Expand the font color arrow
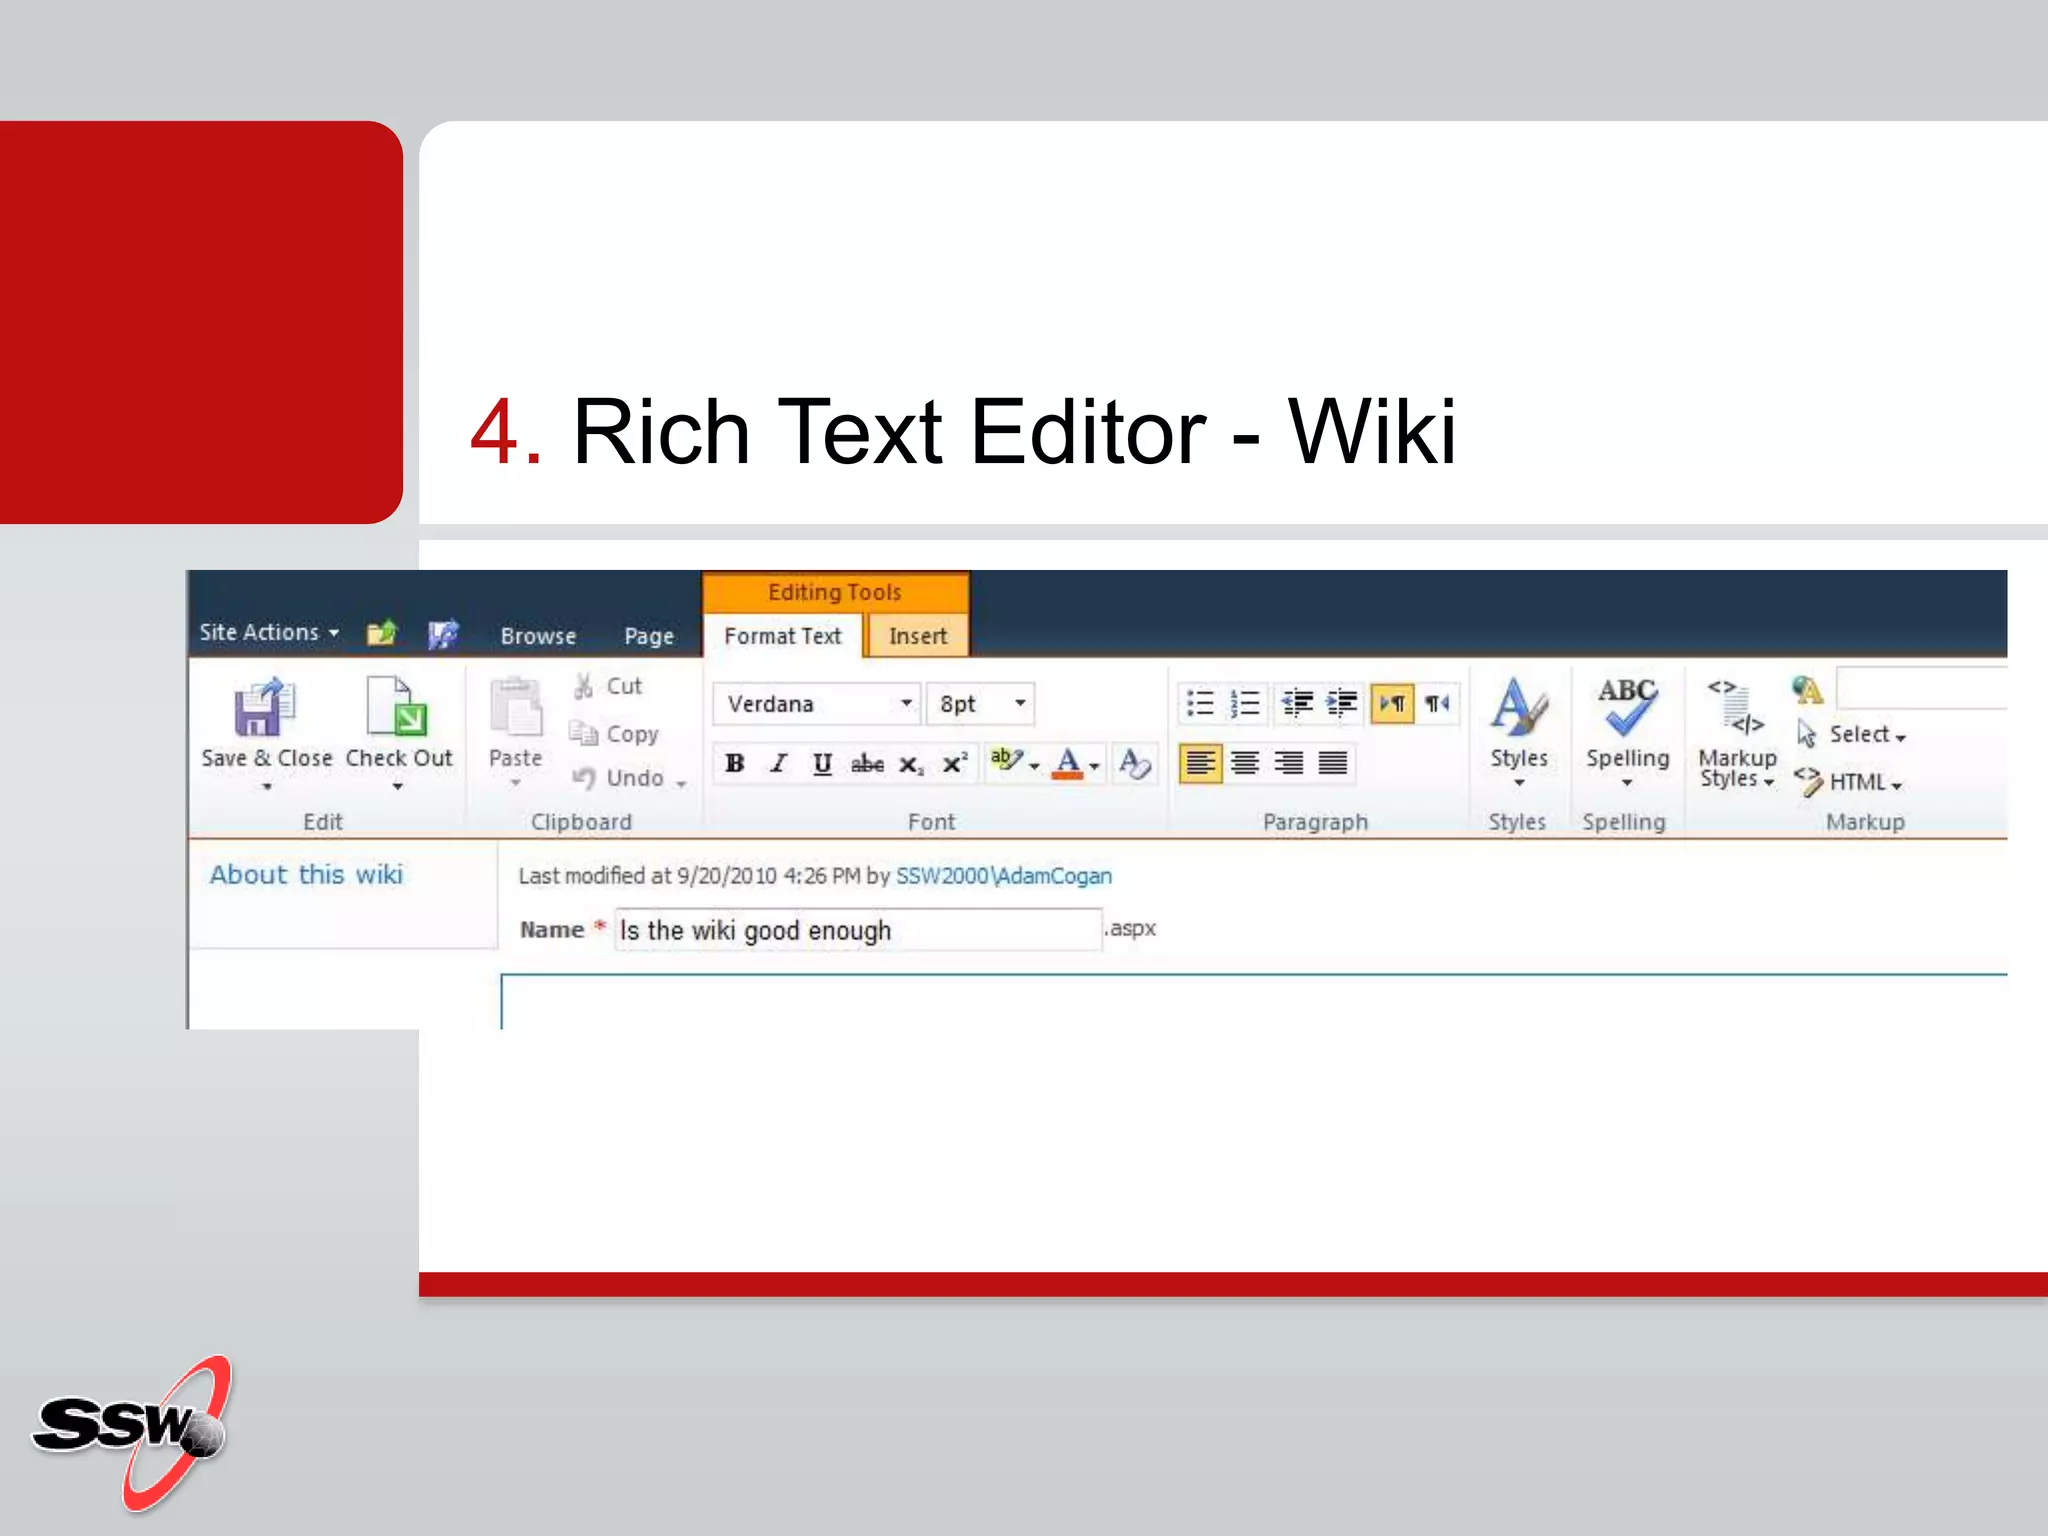2048x1536 pixels. point(1095,767)
